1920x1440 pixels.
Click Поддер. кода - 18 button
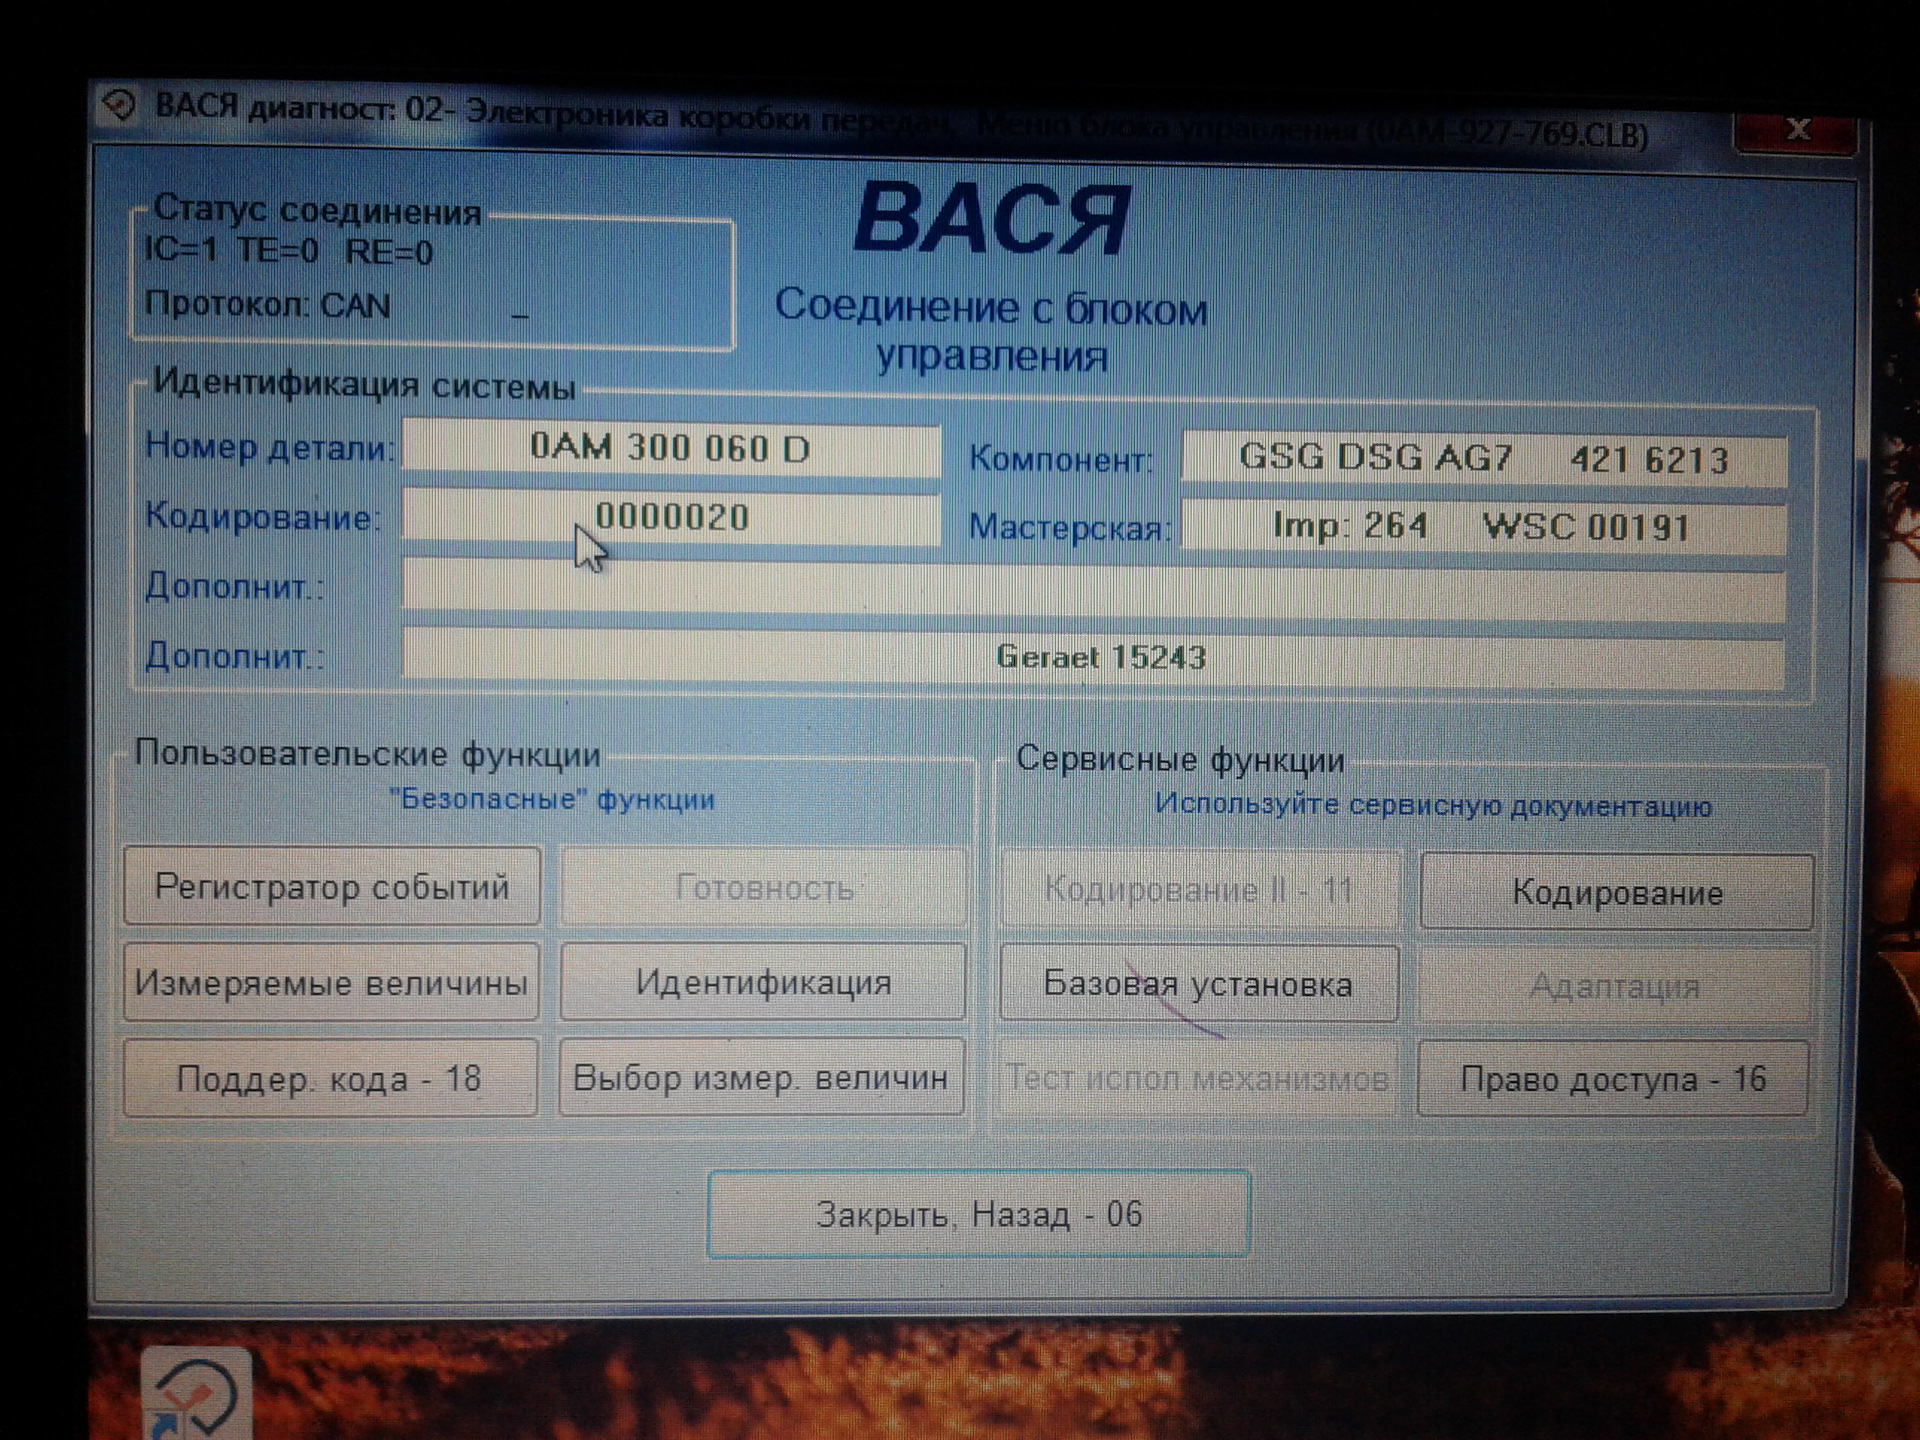[x=330, y=1078]
